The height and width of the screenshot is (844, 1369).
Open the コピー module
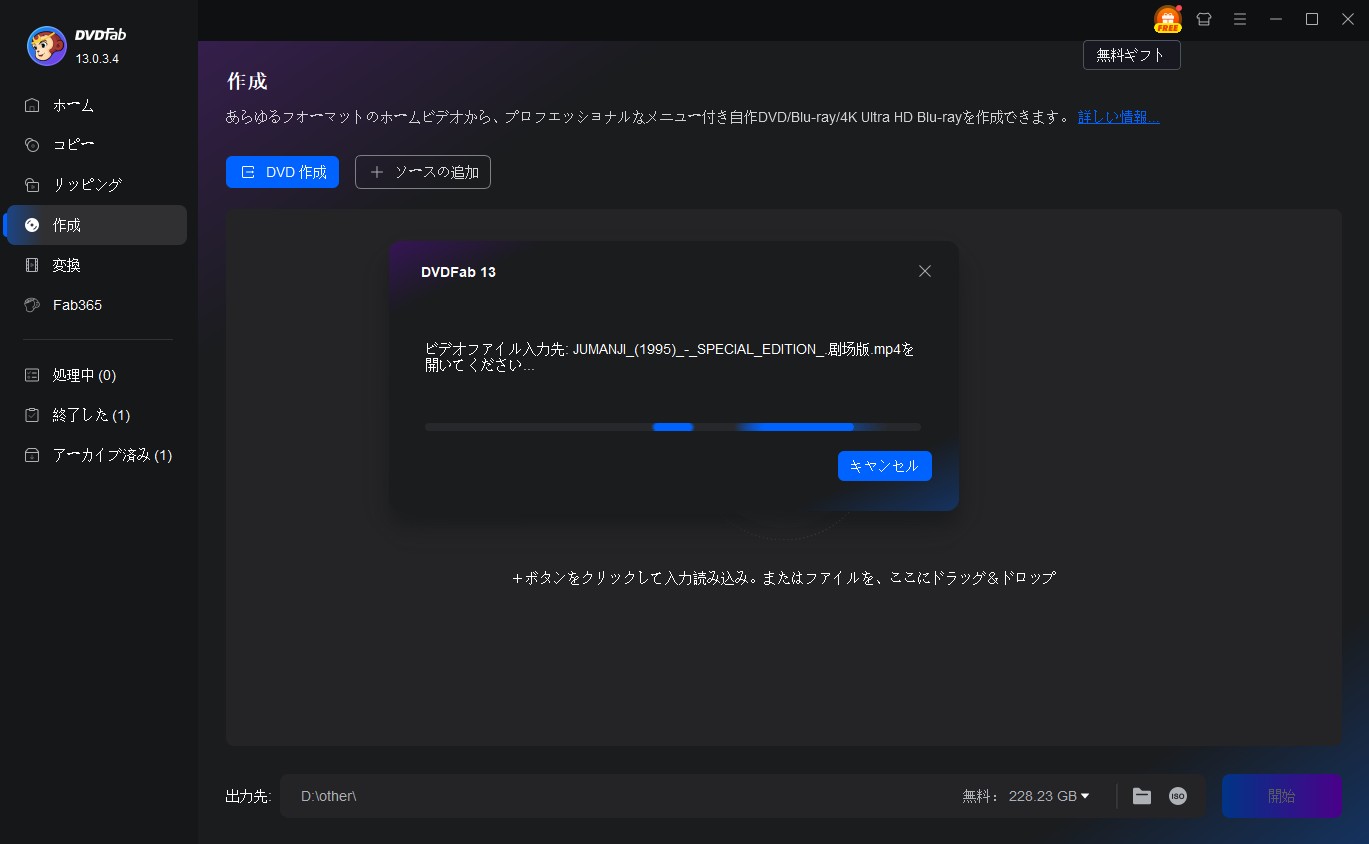pos(96,145)
